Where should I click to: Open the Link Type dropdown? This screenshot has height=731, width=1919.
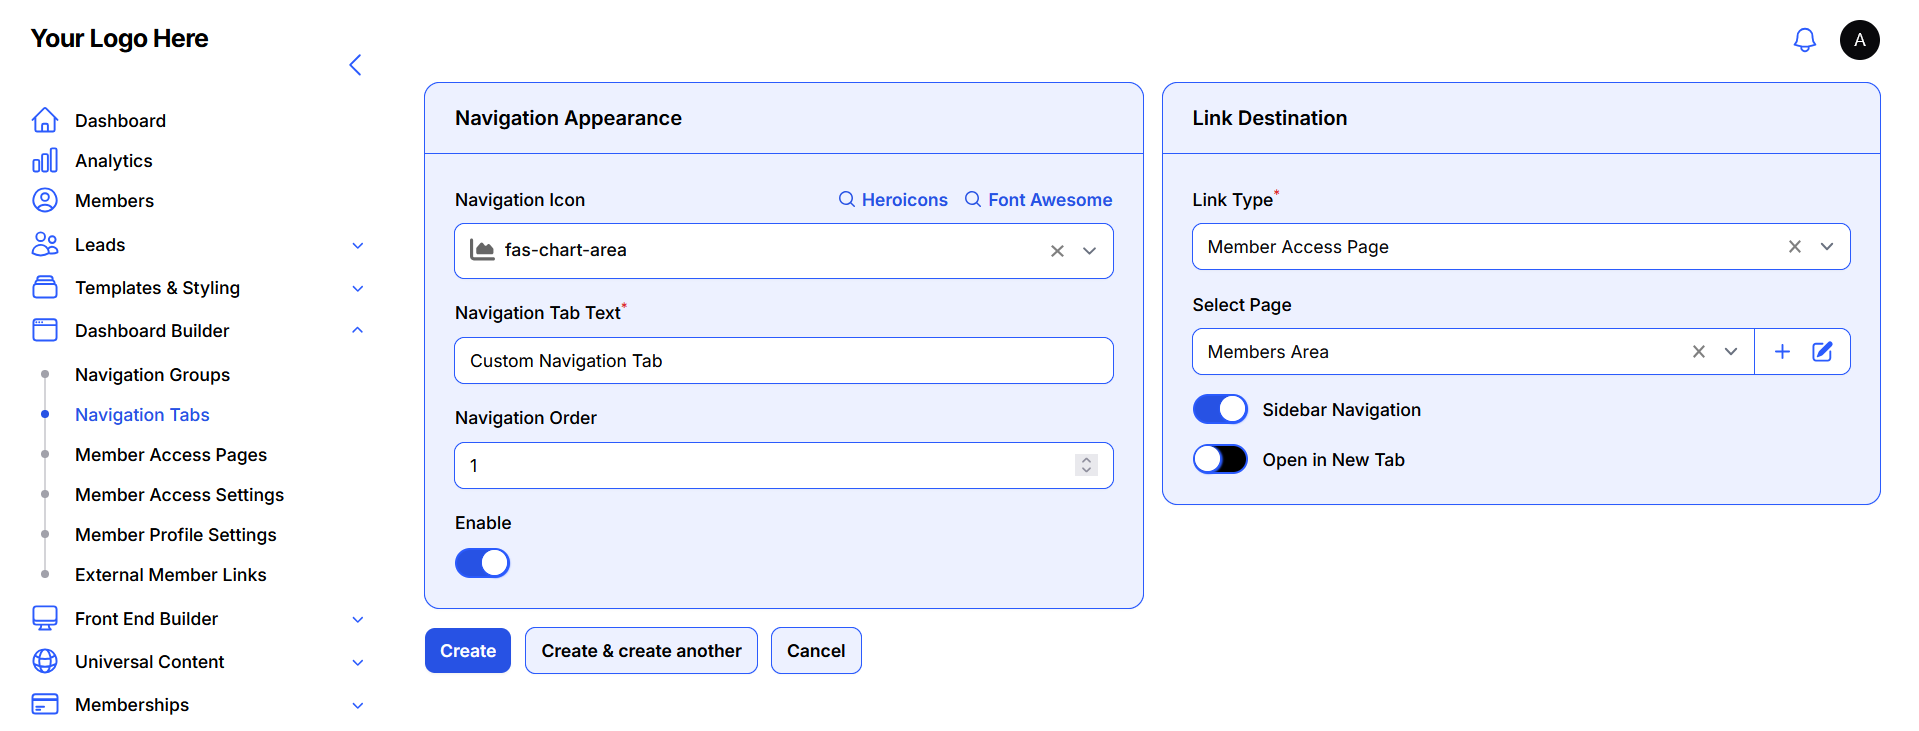tap(1826, 247)
